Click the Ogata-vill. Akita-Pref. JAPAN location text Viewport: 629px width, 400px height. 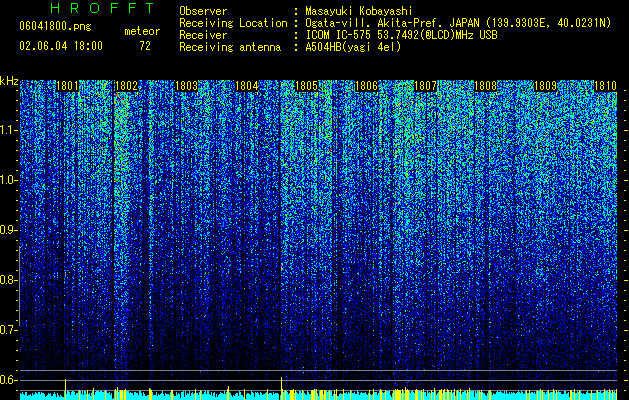(458, 23)
